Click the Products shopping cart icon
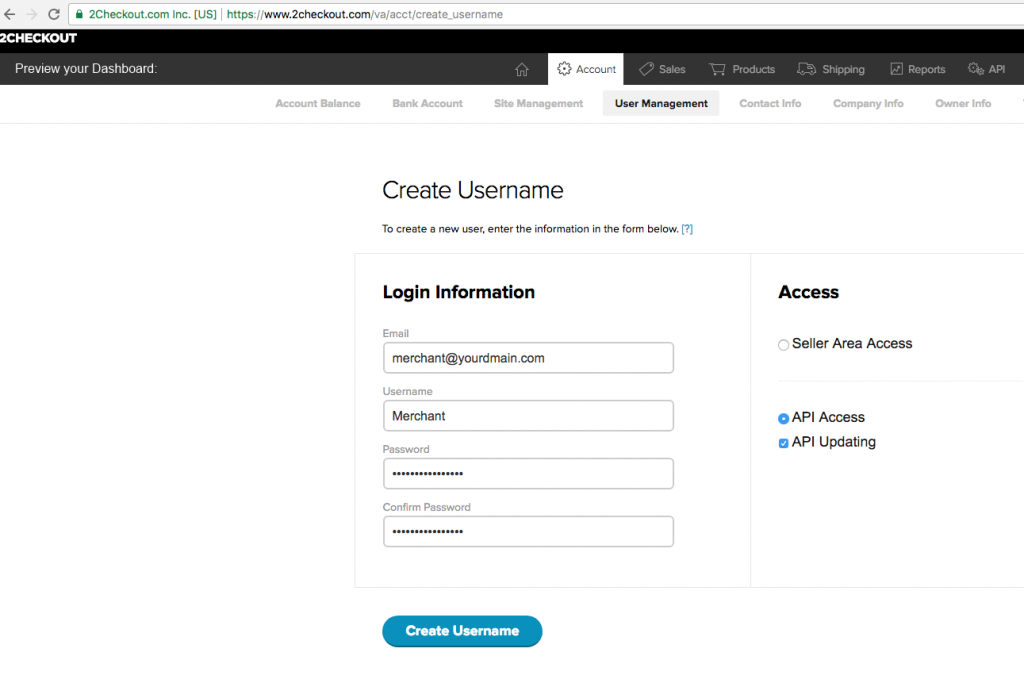Screen dimensions: 1024x679 coord(717,69)
